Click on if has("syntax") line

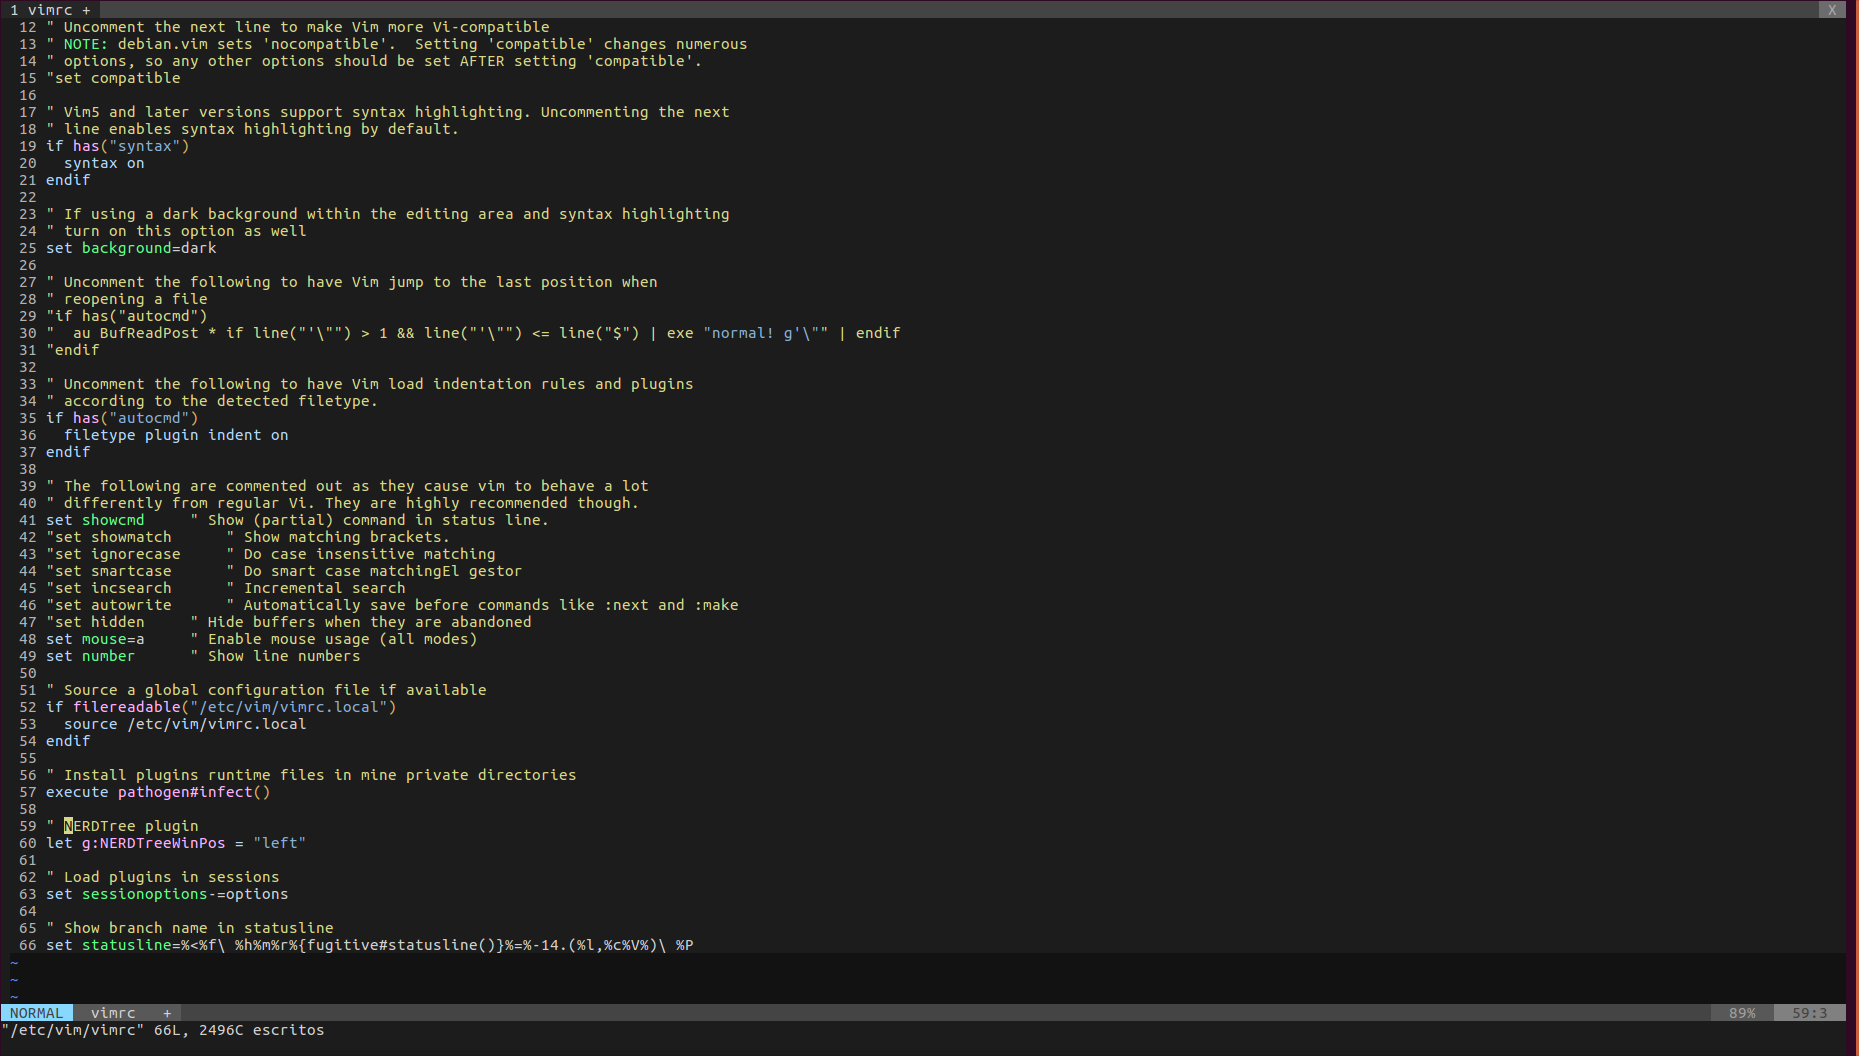[117, 146]
